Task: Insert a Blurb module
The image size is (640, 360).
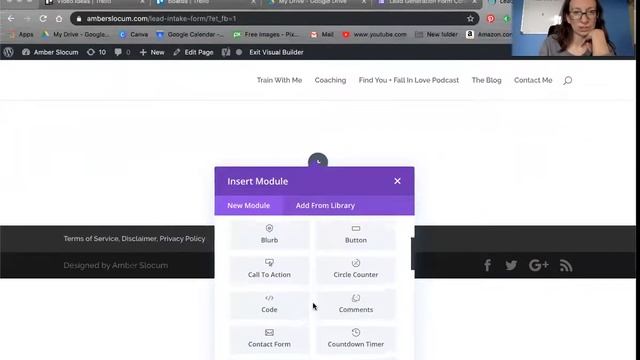Action: coord(269,234)
